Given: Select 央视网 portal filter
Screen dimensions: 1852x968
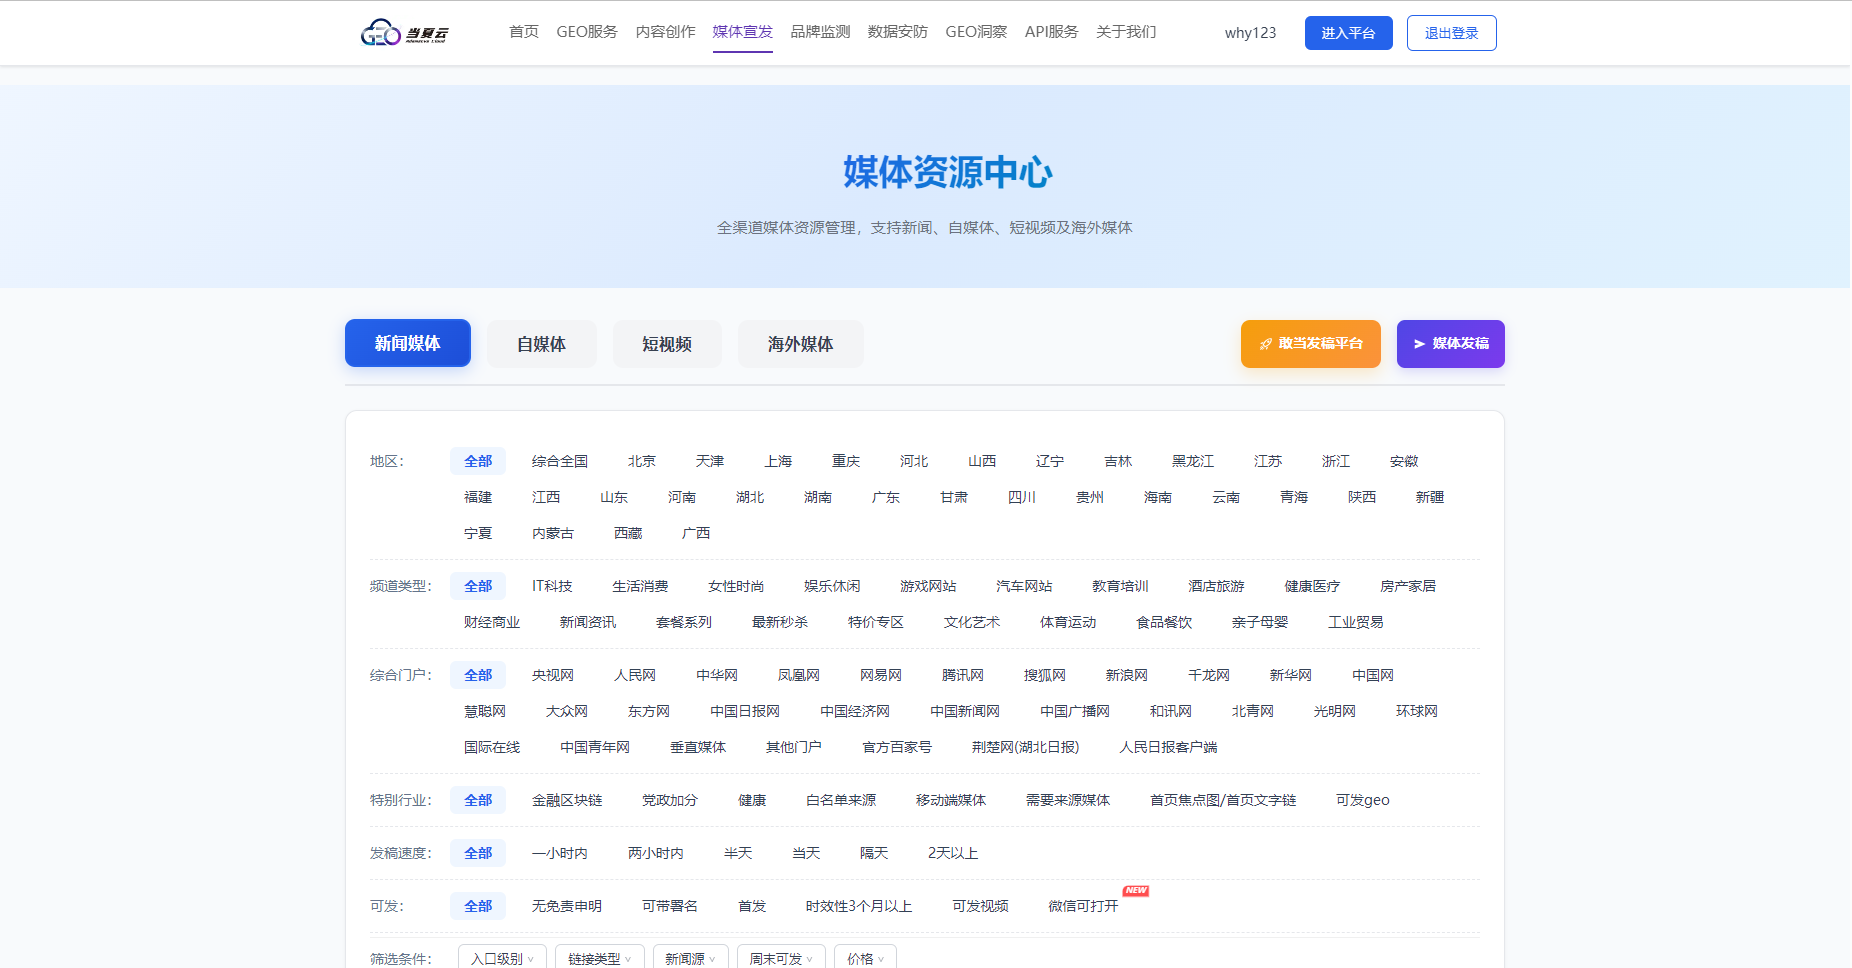Looking at the screenshot, I should click(553, 675).
